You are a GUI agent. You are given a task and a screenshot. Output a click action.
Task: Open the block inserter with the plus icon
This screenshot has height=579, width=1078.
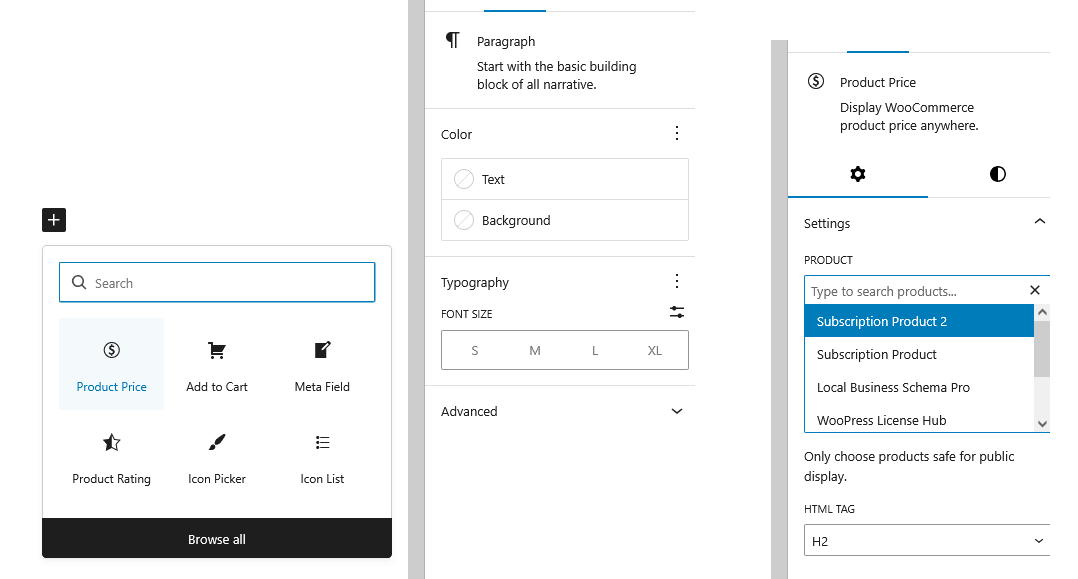coord(53,219)
